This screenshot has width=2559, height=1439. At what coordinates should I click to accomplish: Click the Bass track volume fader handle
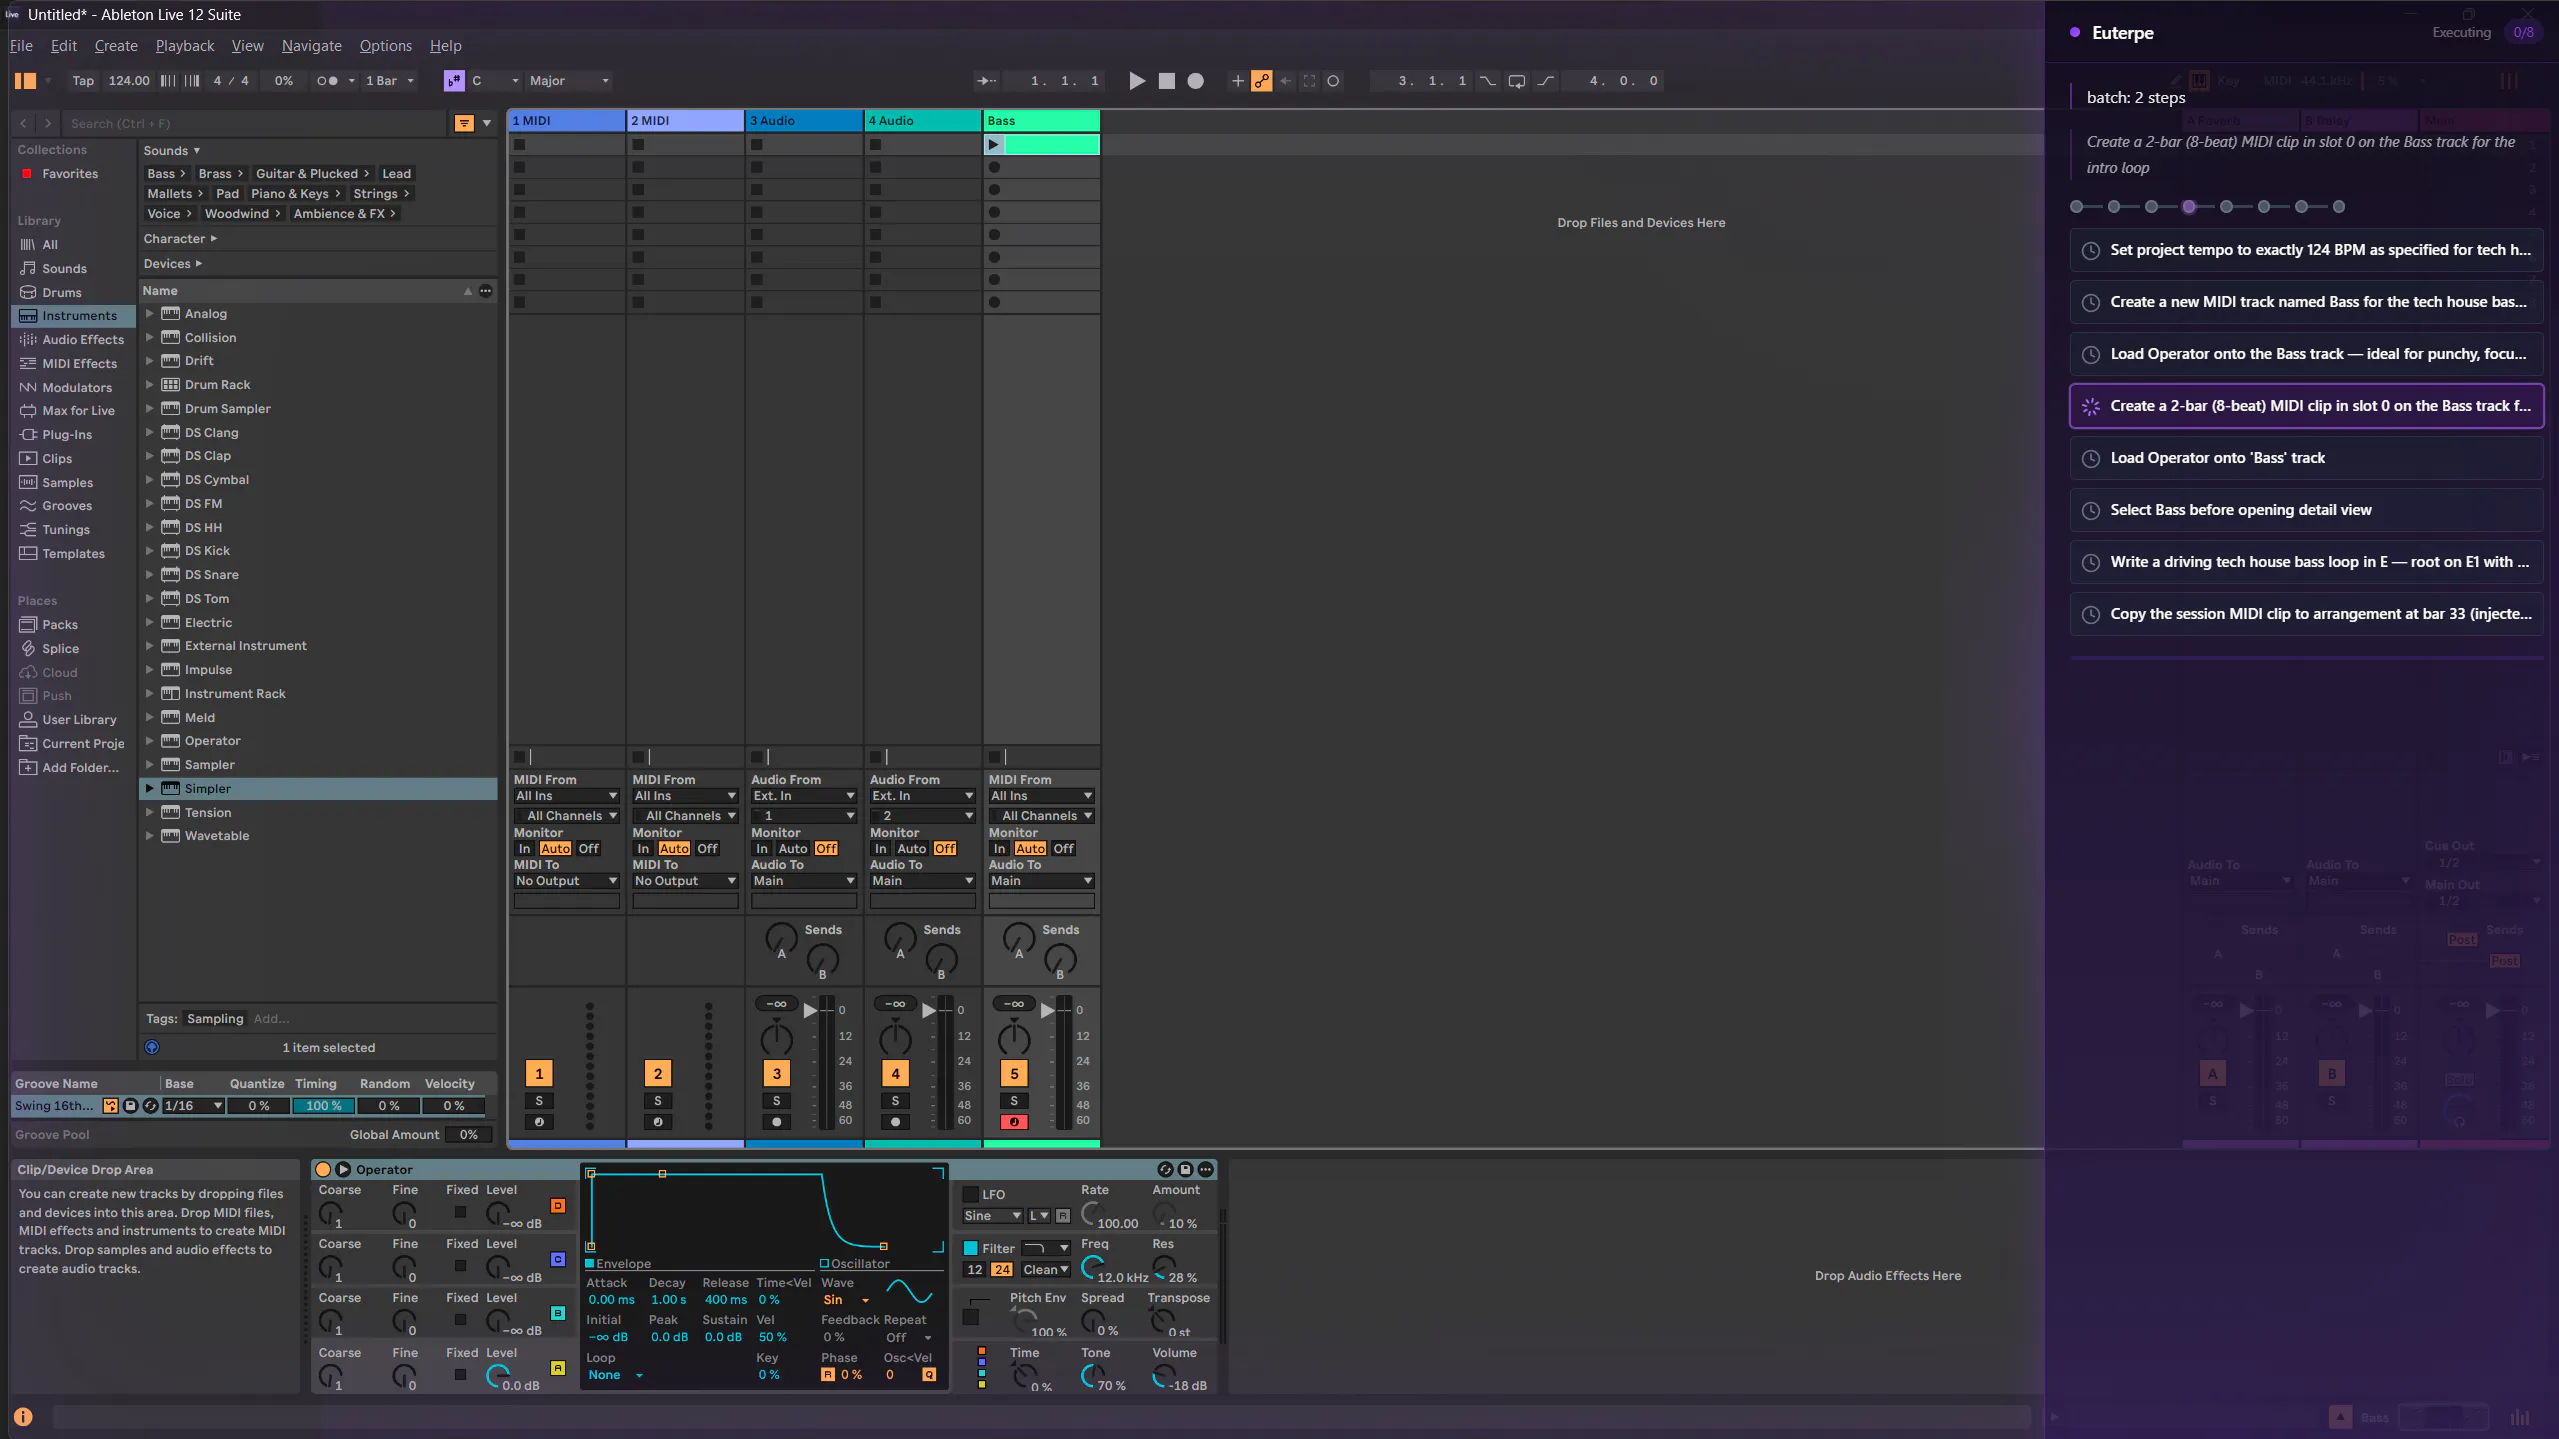pyautogui.click(x=1048, y=1011)
